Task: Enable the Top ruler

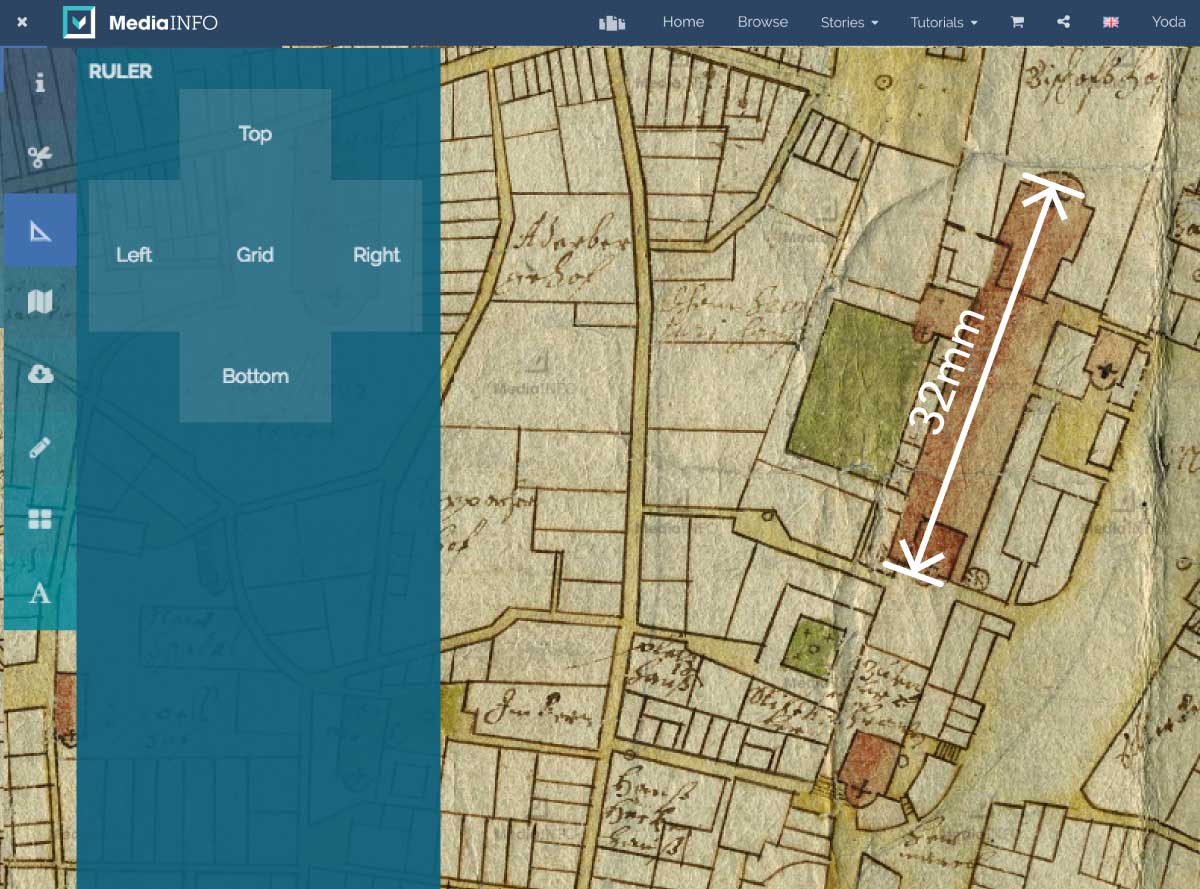Action: point(255,134)
